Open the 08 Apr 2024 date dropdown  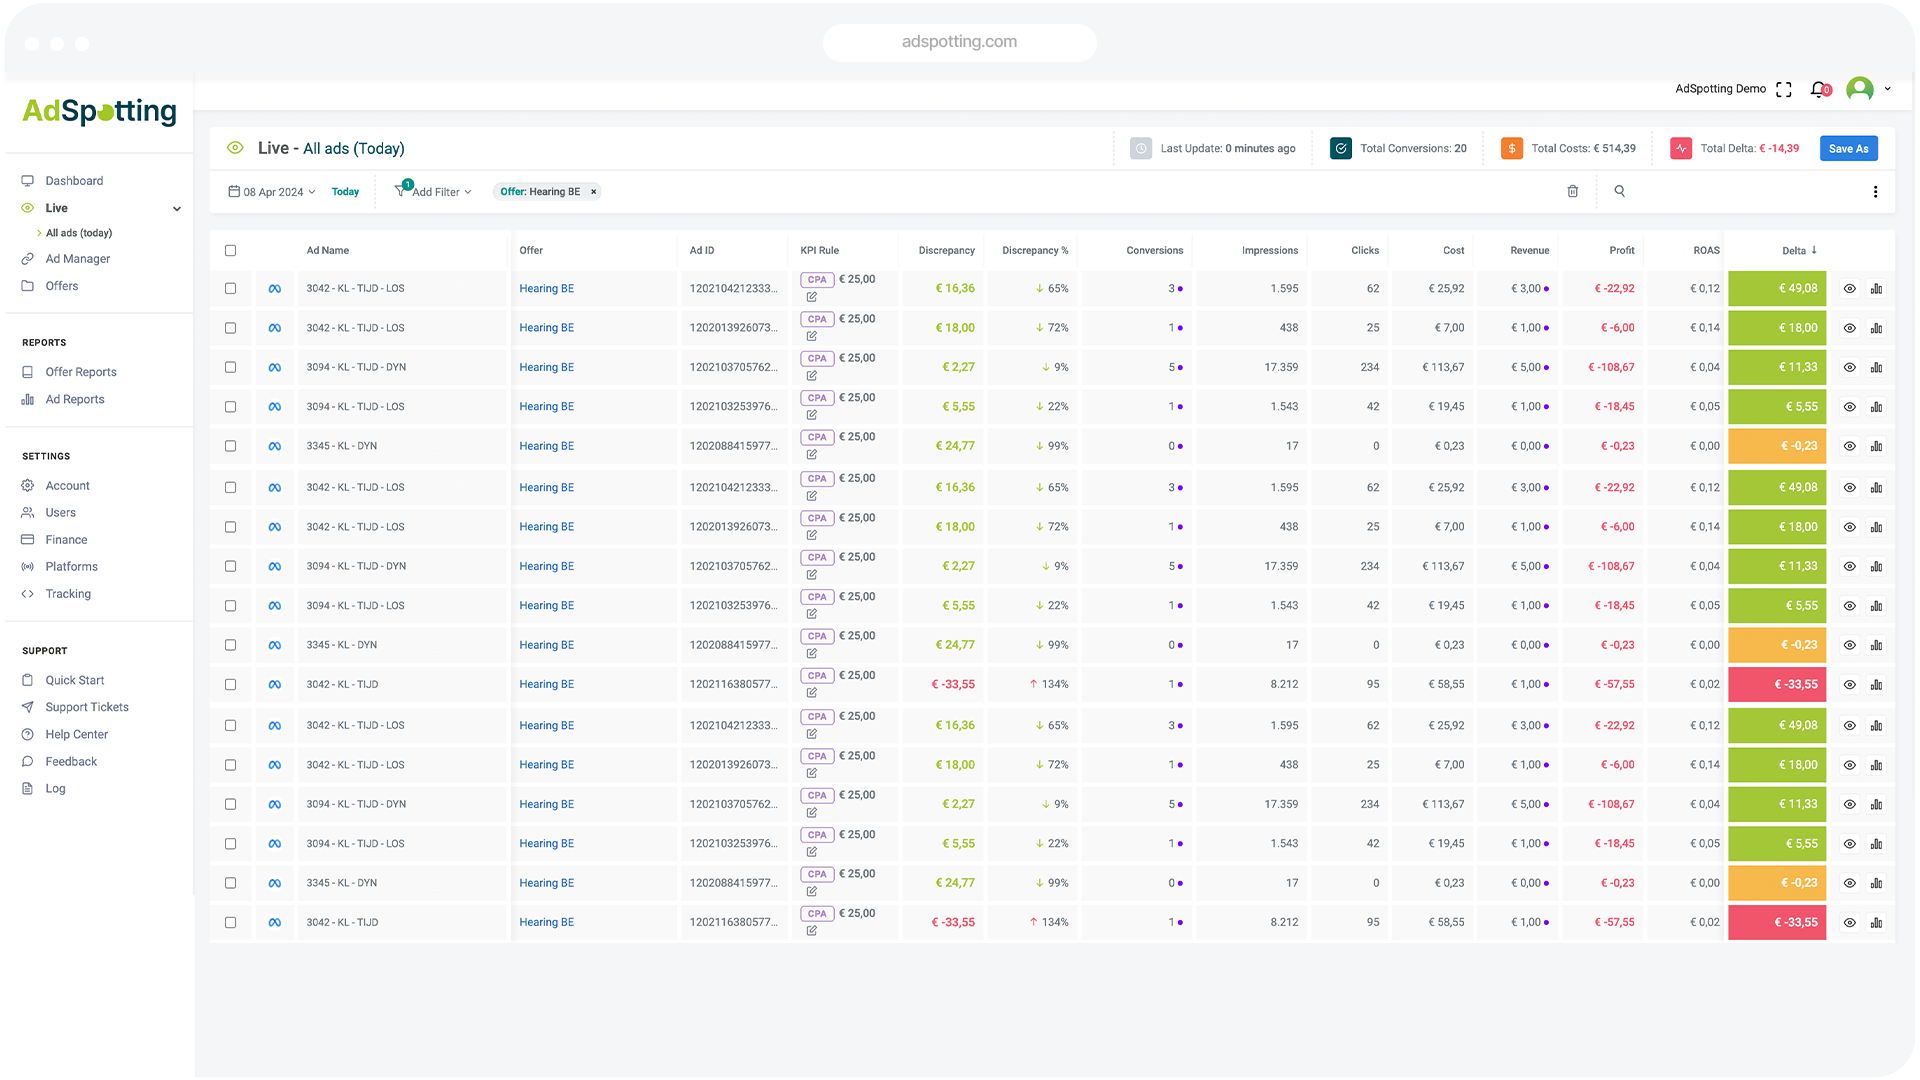[x=272, y=192]
